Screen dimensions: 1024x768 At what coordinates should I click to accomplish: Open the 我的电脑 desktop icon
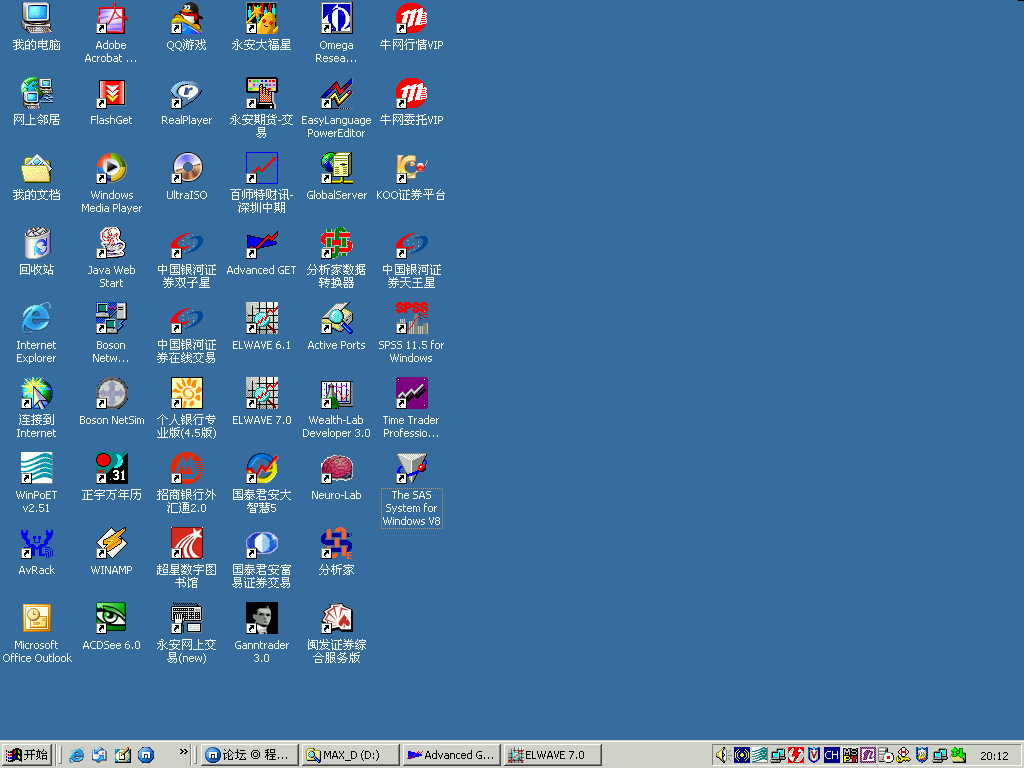click(x=37, y=18)
